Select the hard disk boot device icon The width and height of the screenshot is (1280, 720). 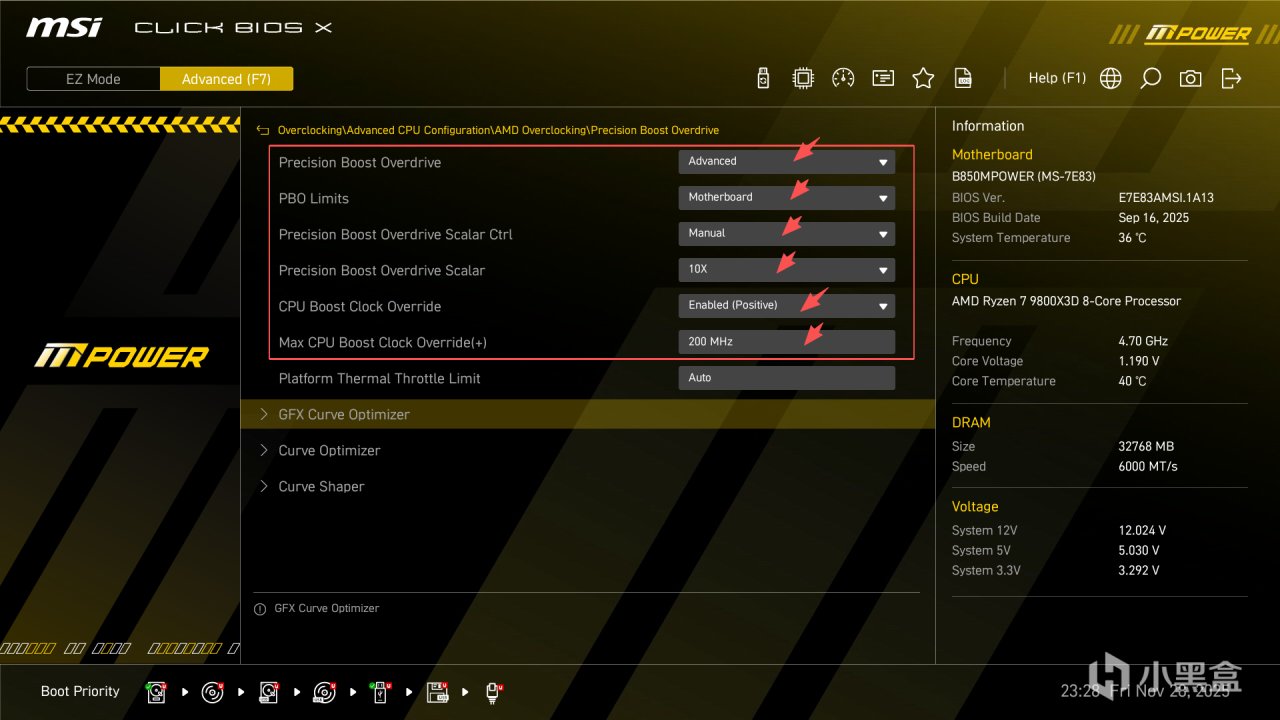tap(156, 692)
